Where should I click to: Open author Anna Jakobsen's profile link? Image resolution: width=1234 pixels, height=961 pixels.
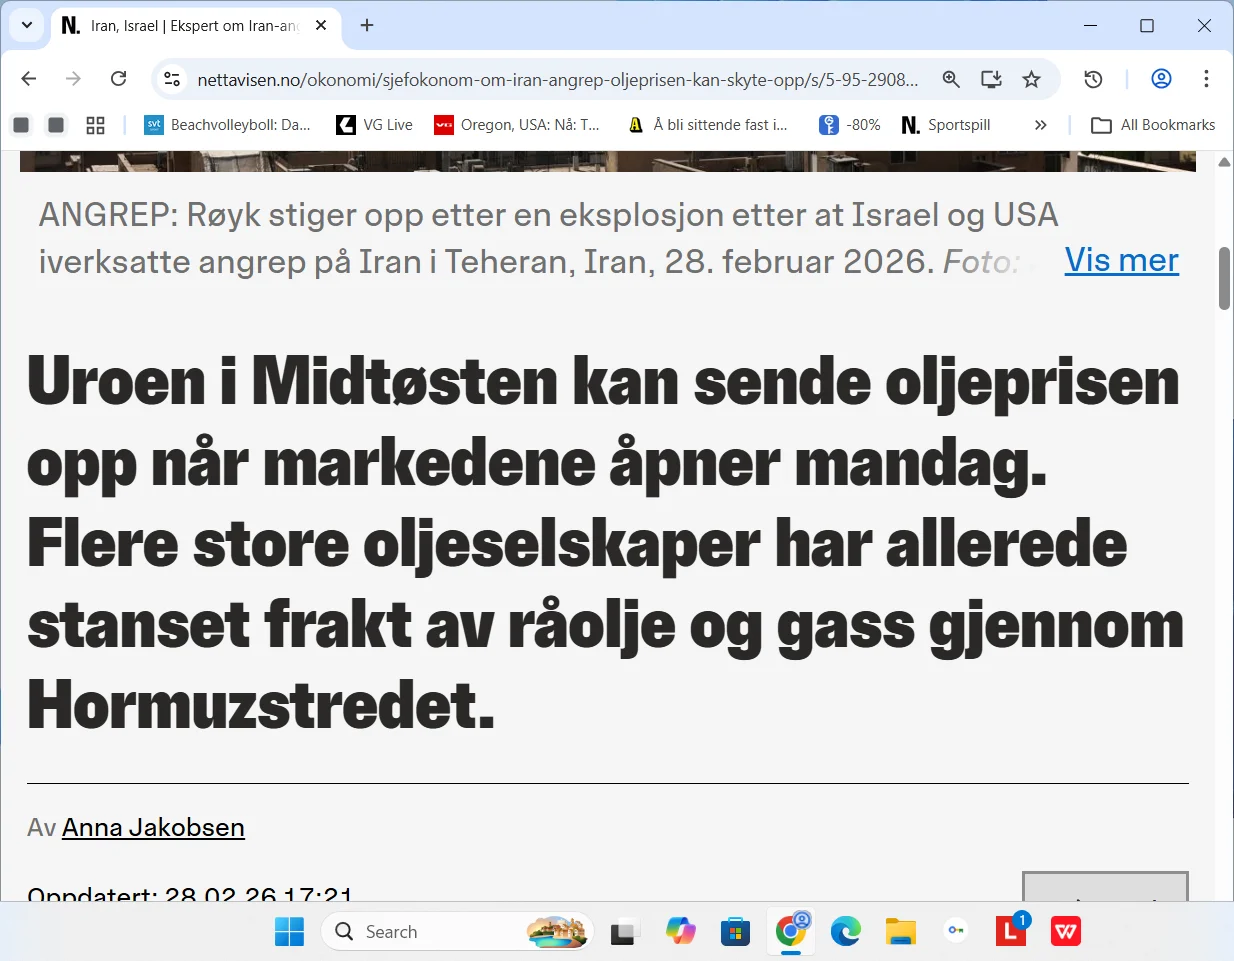(153, 827)
